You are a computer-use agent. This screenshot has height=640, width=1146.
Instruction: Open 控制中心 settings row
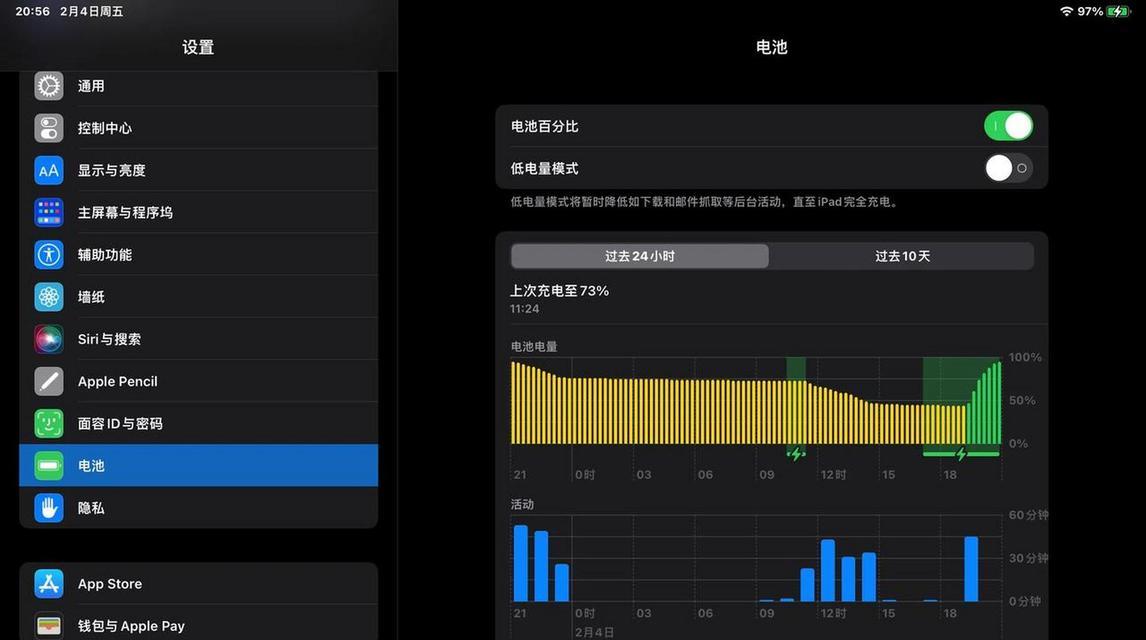[199, 129]
